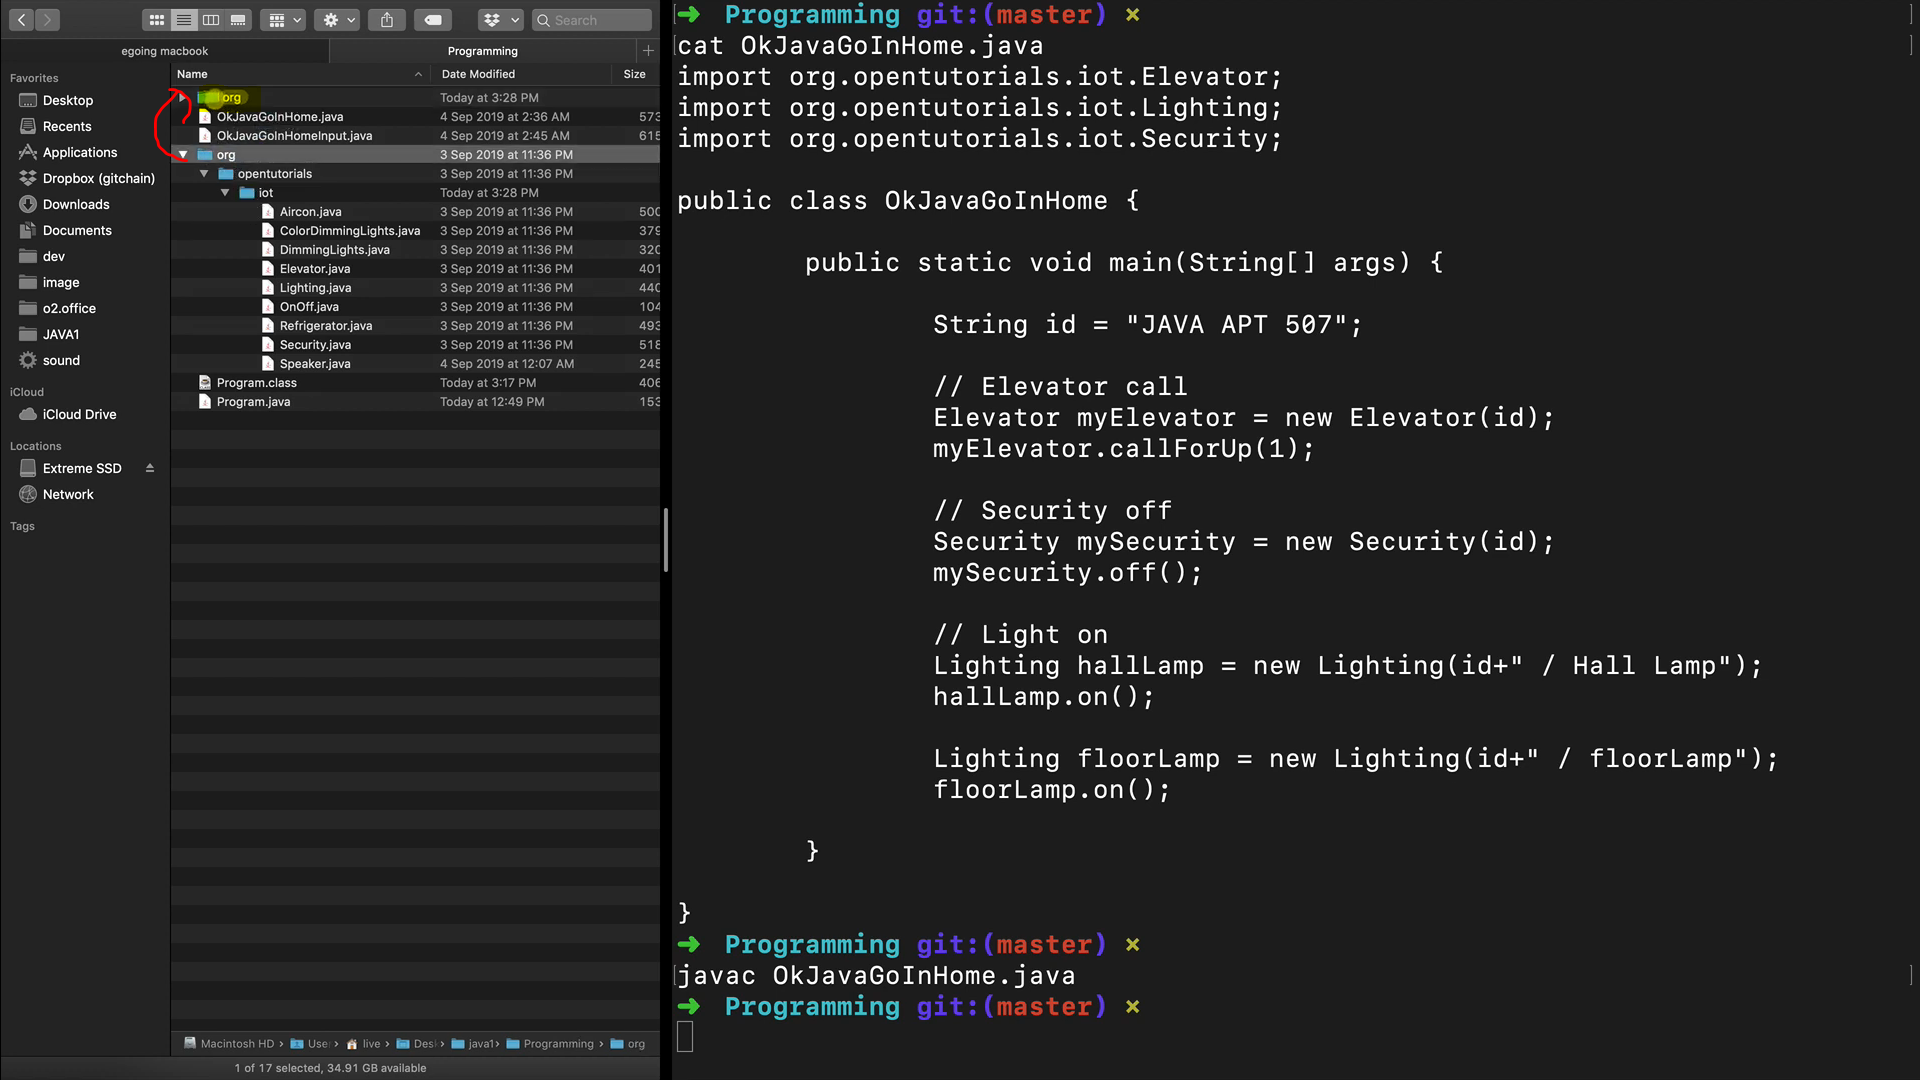Open the group-by arrangement dropdown

coord(284,20)
